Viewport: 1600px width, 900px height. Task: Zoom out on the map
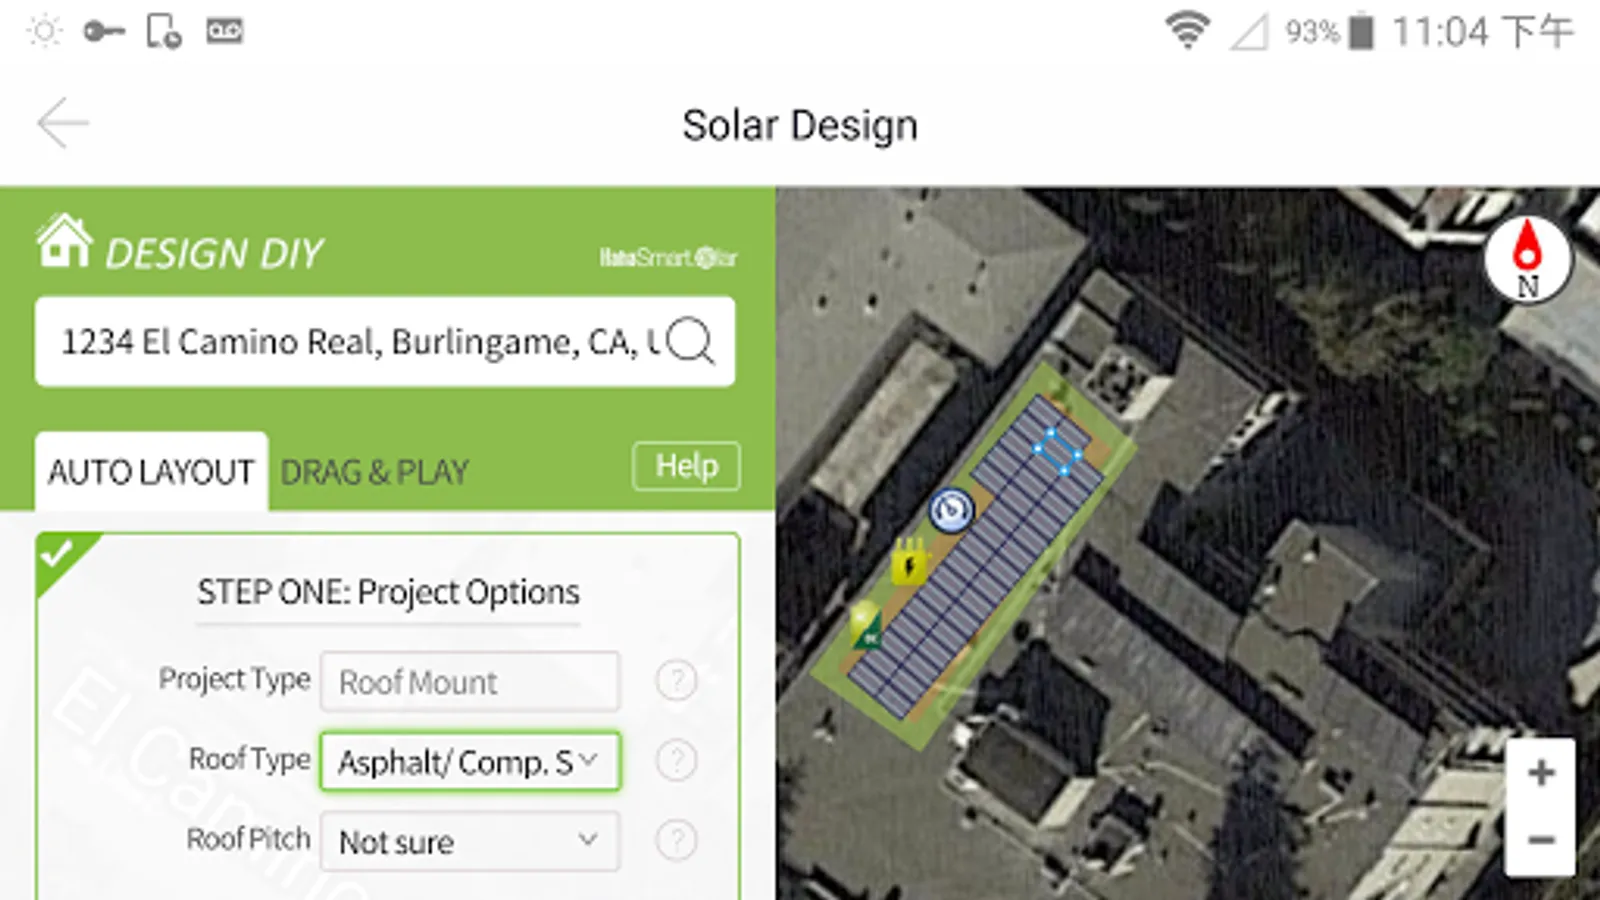pos(1541,840)
